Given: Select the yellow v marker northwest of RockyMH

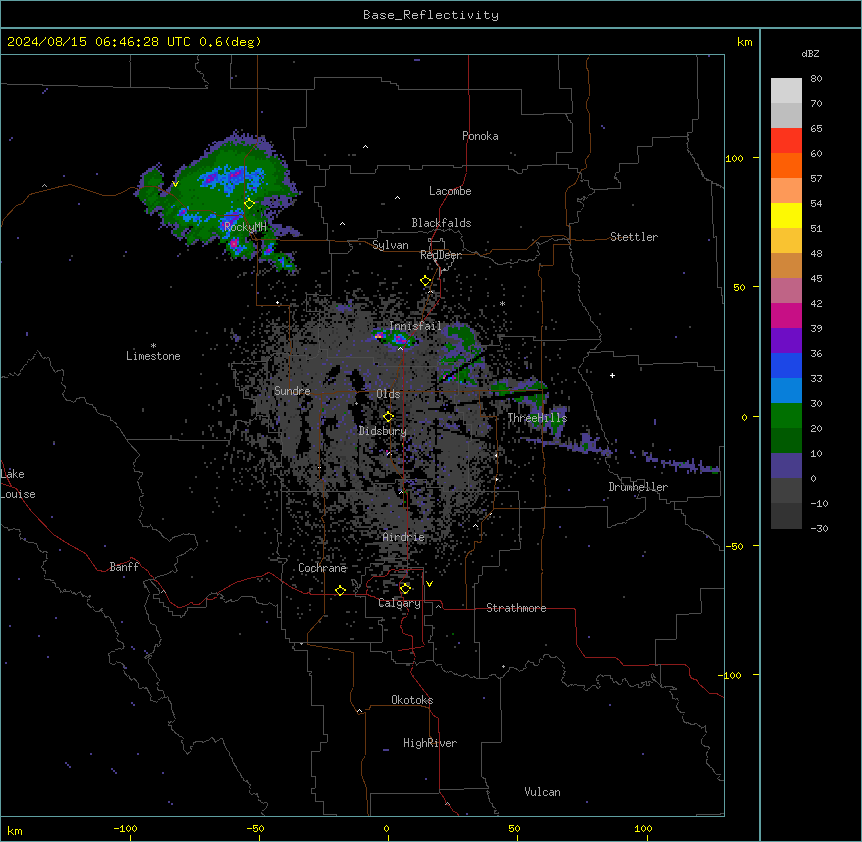Looking at the screenshot, I should point(175,184).
